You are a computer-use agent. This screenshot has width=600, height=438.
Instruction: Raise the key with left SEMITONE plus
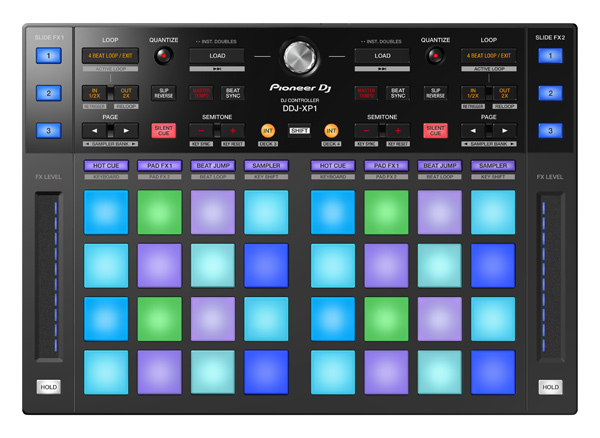[x=233, y=130]
